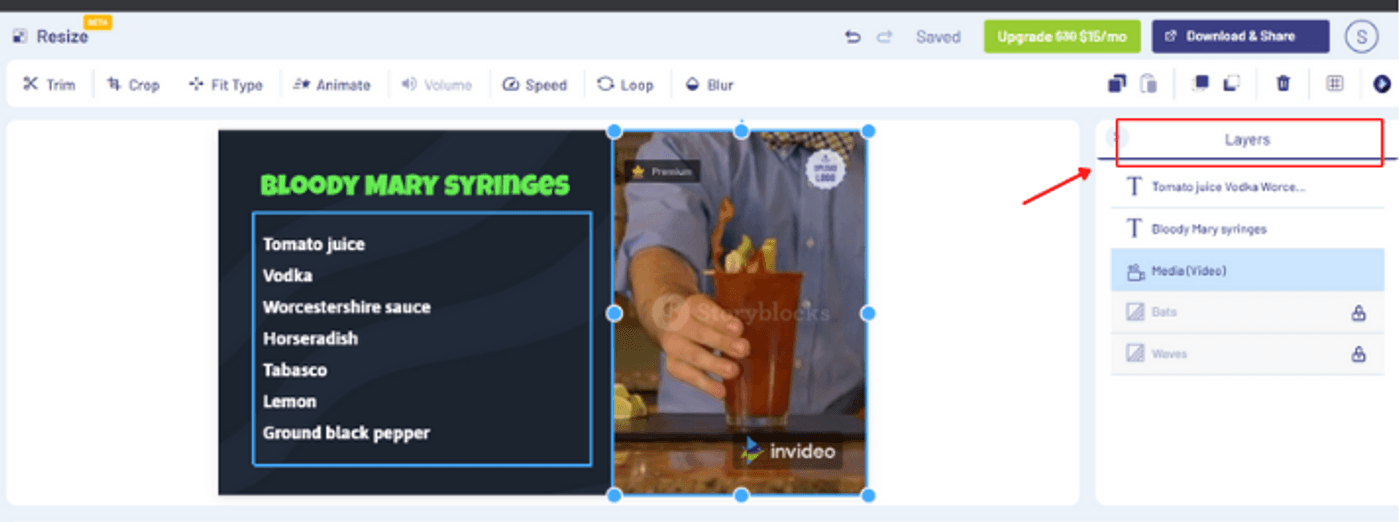Open the Fit Type options

click(x=225, y=85)
